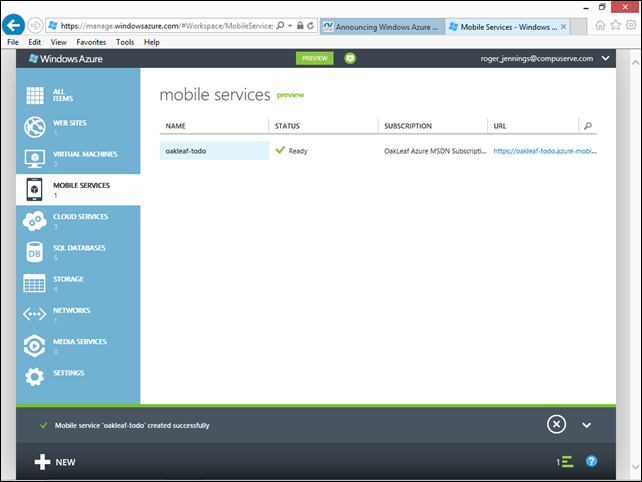Open the account dropdown chevron
Screen dimensions: 642x482
pos(606,59)
